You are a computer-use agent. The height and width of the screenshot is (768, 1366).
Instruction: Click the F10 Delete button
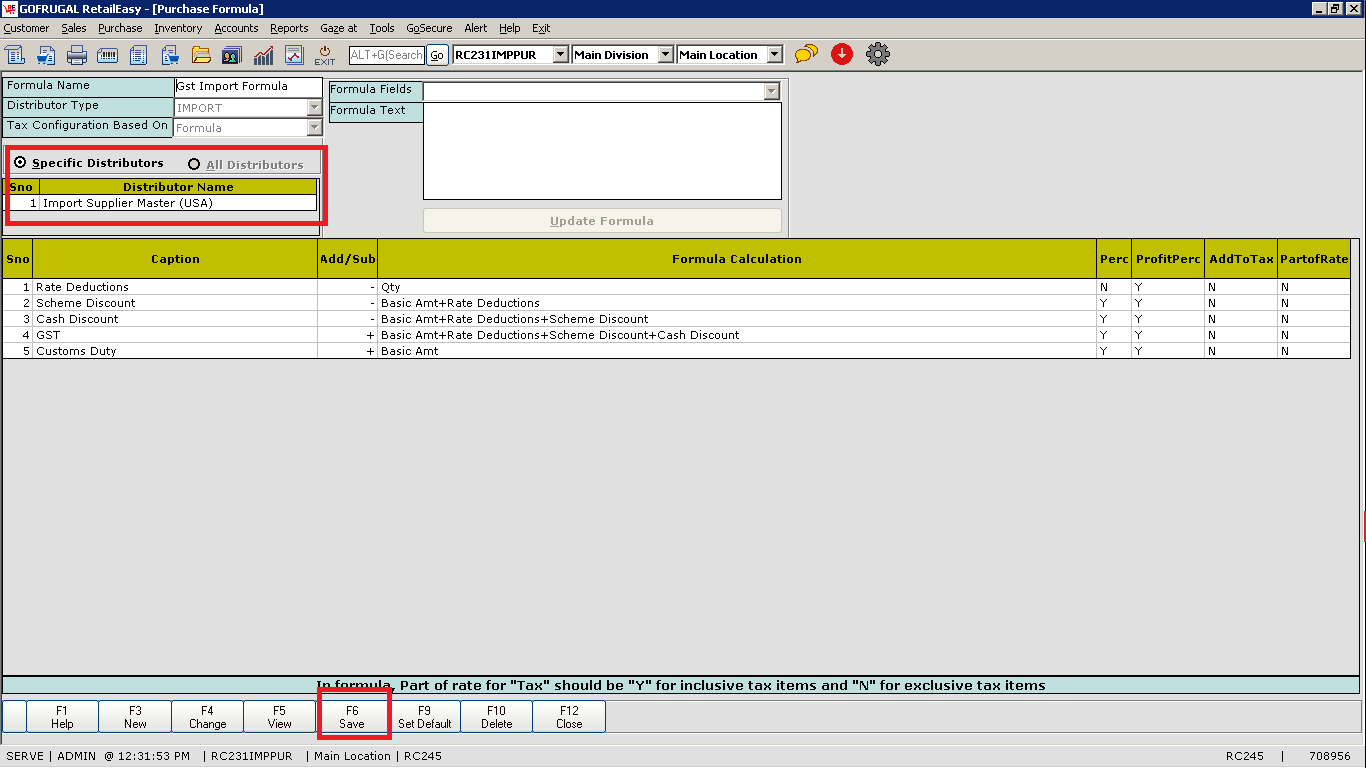click(x=497, y=717)
